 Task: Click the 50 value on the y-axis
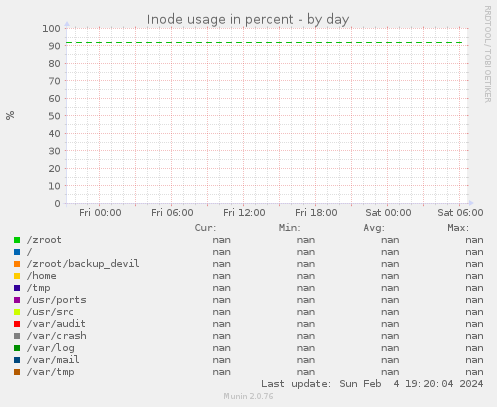tap(54, 116)
